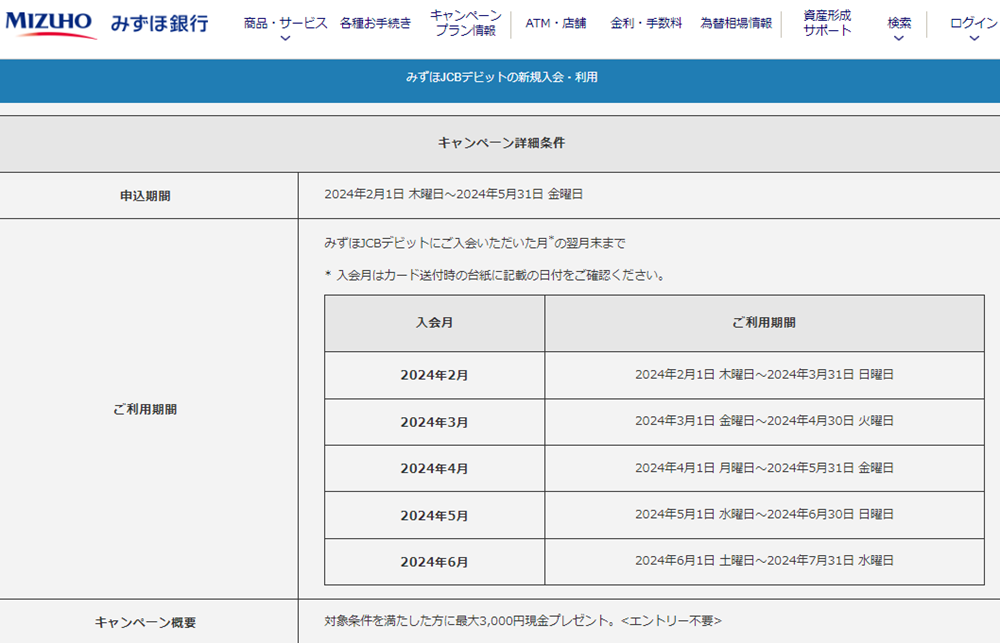This screenshot has height=643, width=1000.
Task: Select 申込期間 row label
Action: (145, 196)
